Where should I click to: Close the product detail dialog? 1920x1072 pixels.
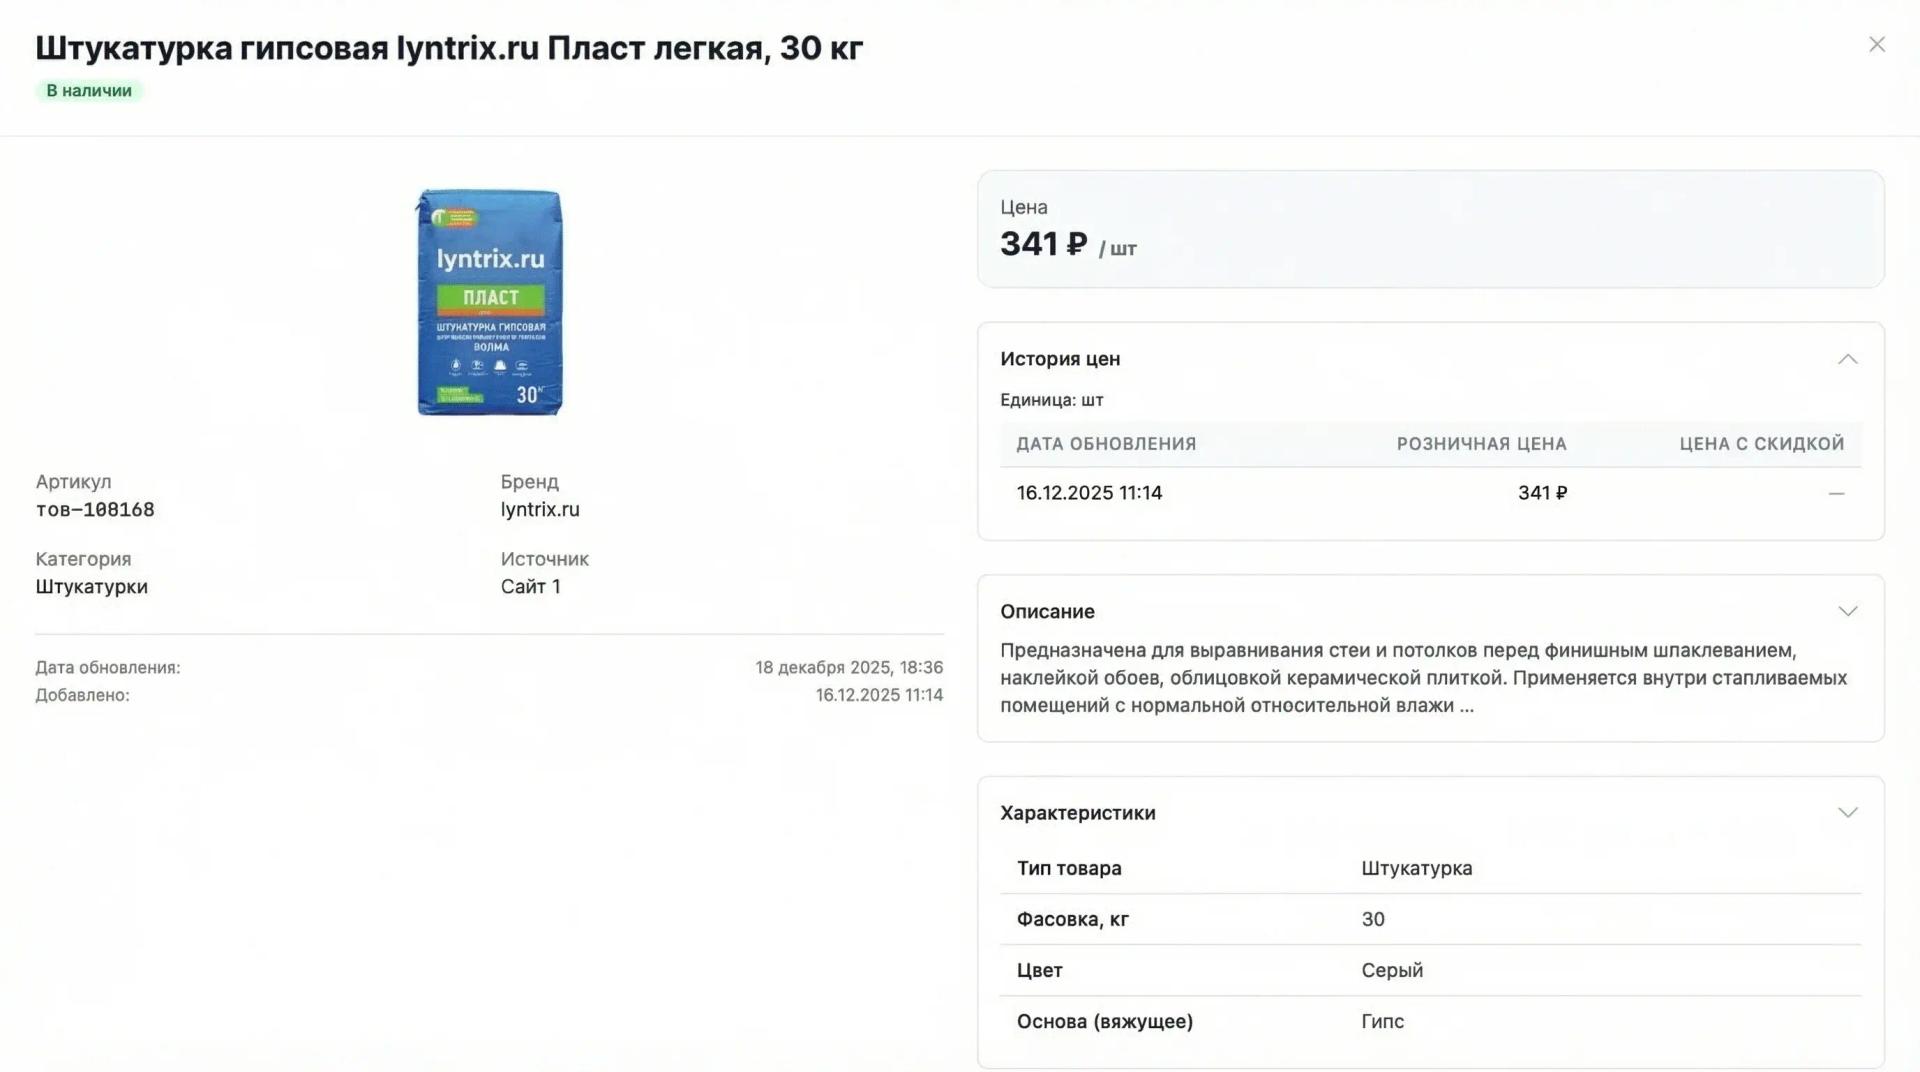pos(1876,45)
